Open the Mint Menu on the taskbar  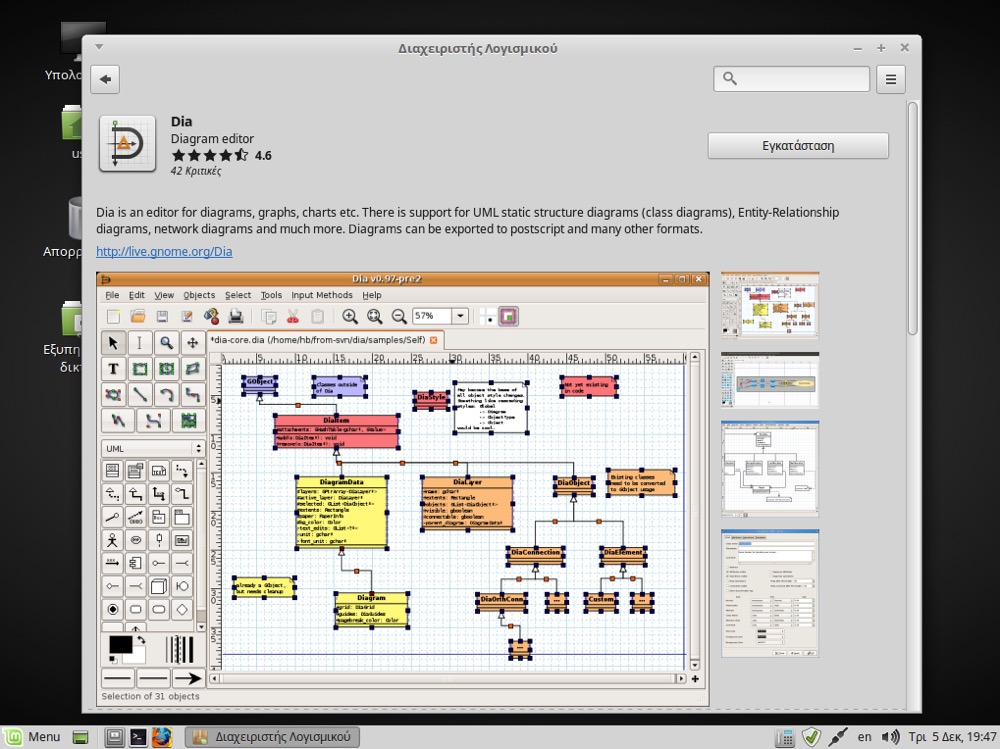pos(34,737)
